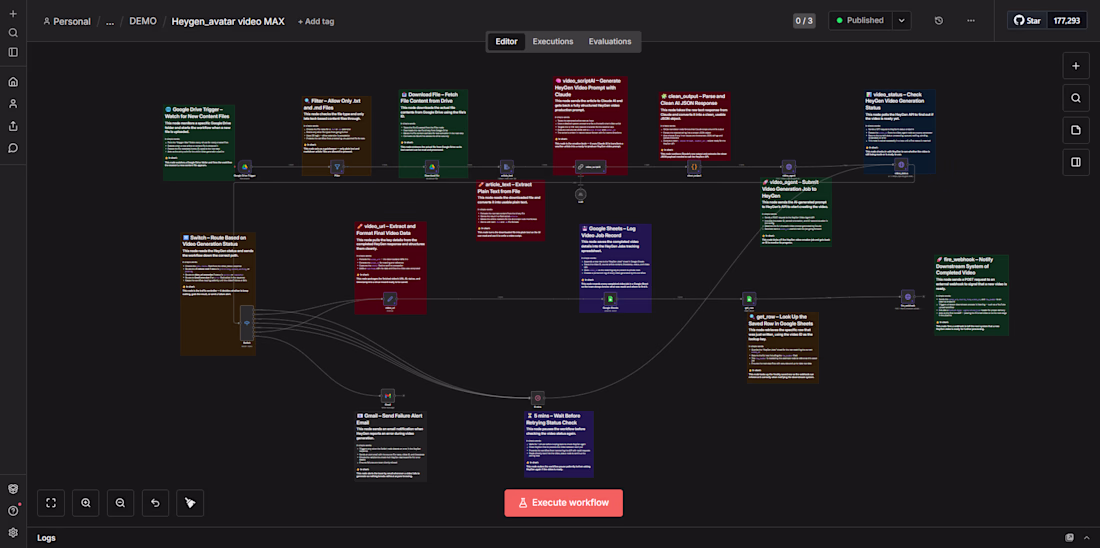Go to home overview in left sidebar

[x=13, y=81]
